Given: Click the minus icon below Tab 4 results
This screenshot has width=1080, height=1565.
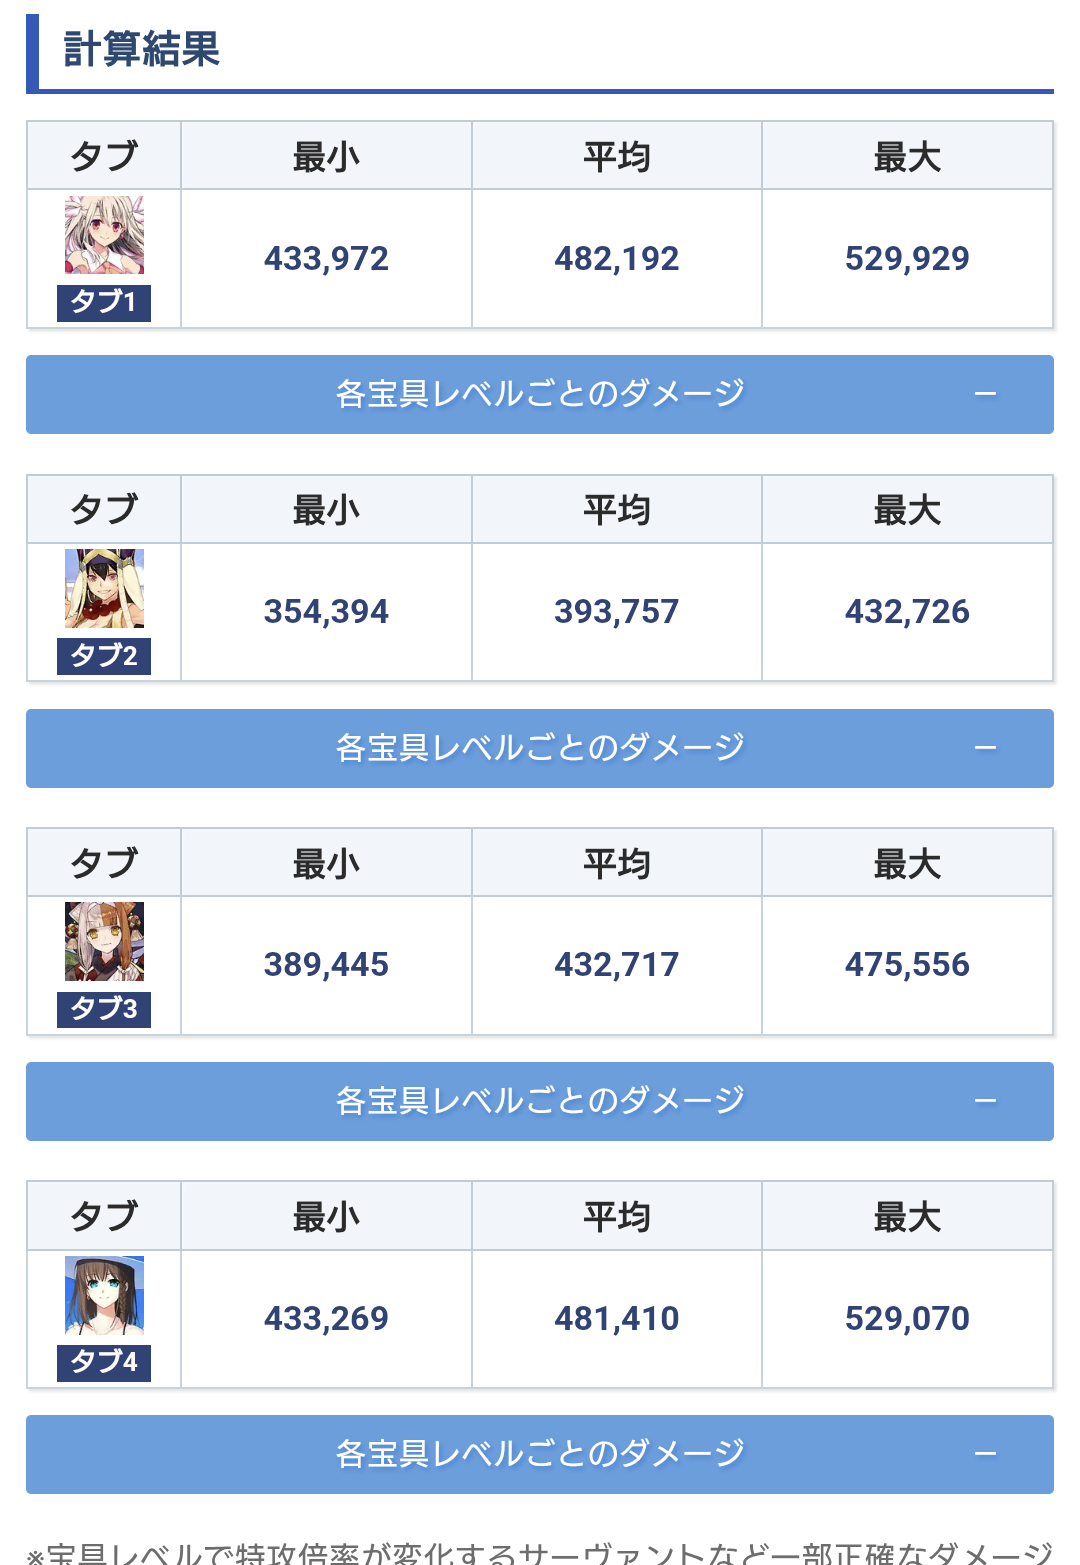Looking at the screenshot, I should [985, 1454].
